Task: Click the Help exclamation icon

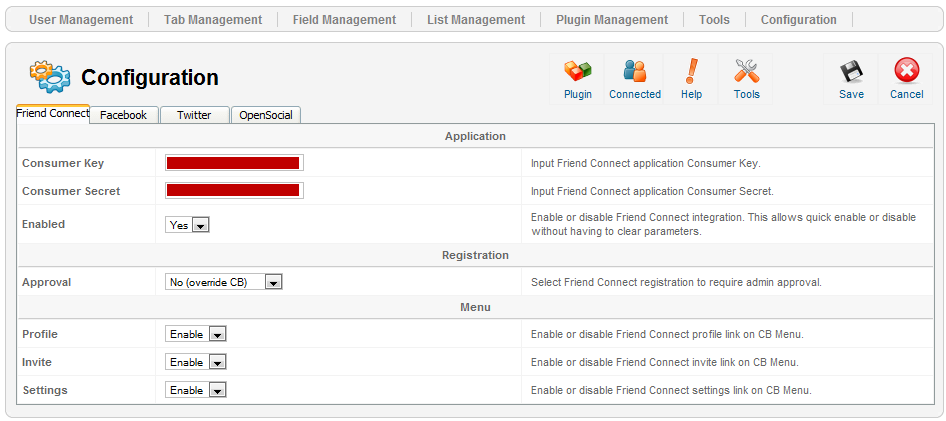Action: pos(691,72)
